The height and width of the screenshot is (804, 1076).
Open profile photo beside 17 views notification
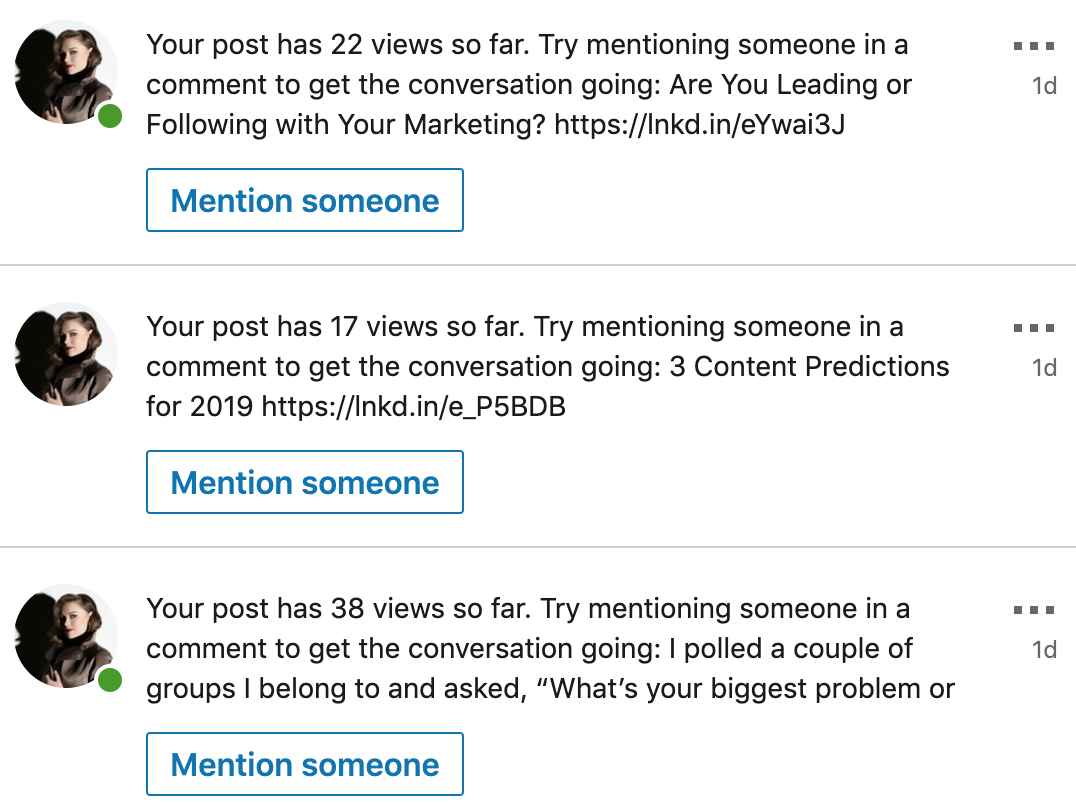(x=66, y=354)
